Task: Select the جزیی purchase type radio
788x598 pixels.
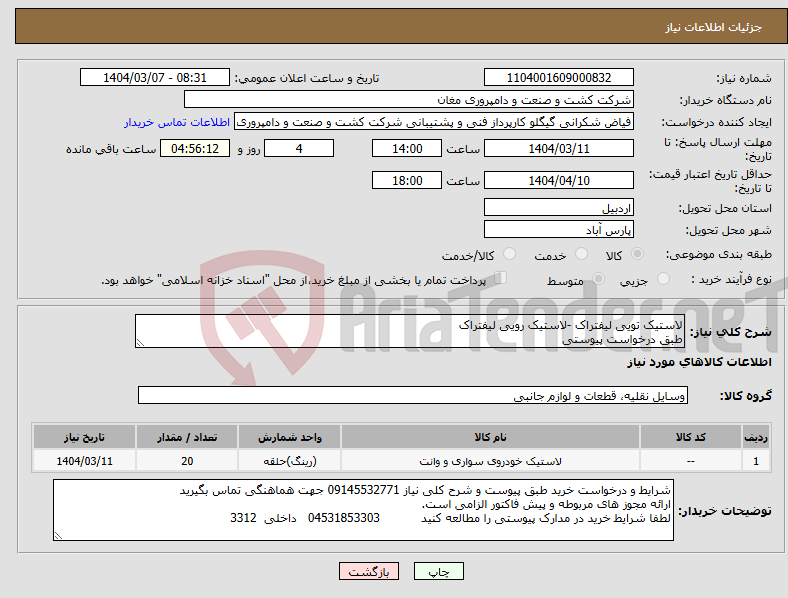Action: [663, 279]
